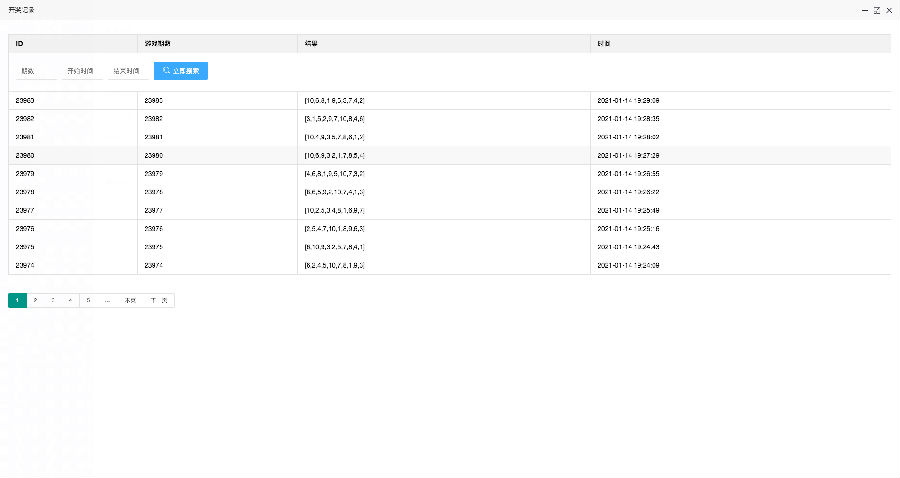This screenshot has height=478, width=900.
Task: Click the pagination ellipsis button
Action: [107, 300]
